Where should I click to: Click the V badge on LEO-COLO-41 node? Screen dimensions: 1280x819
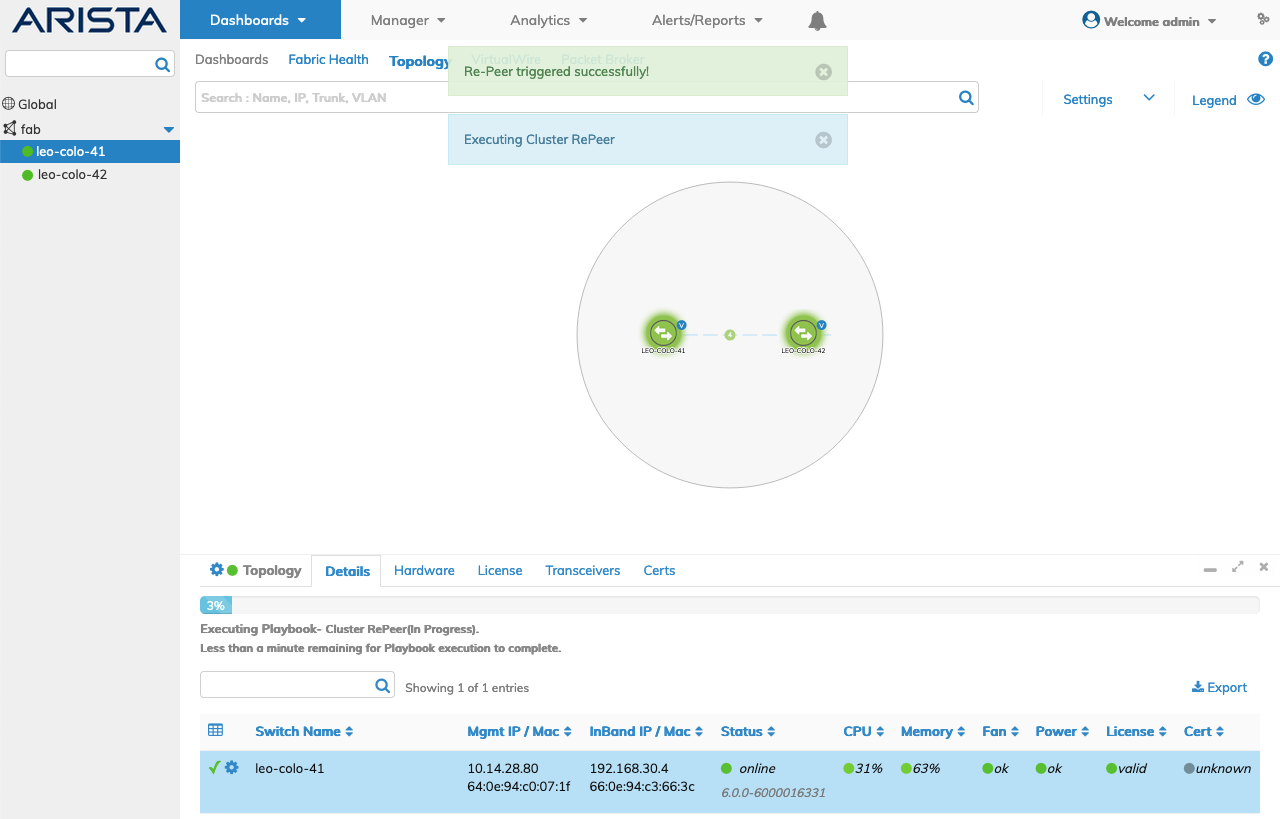pyautogui.click(x=681, y=325)
